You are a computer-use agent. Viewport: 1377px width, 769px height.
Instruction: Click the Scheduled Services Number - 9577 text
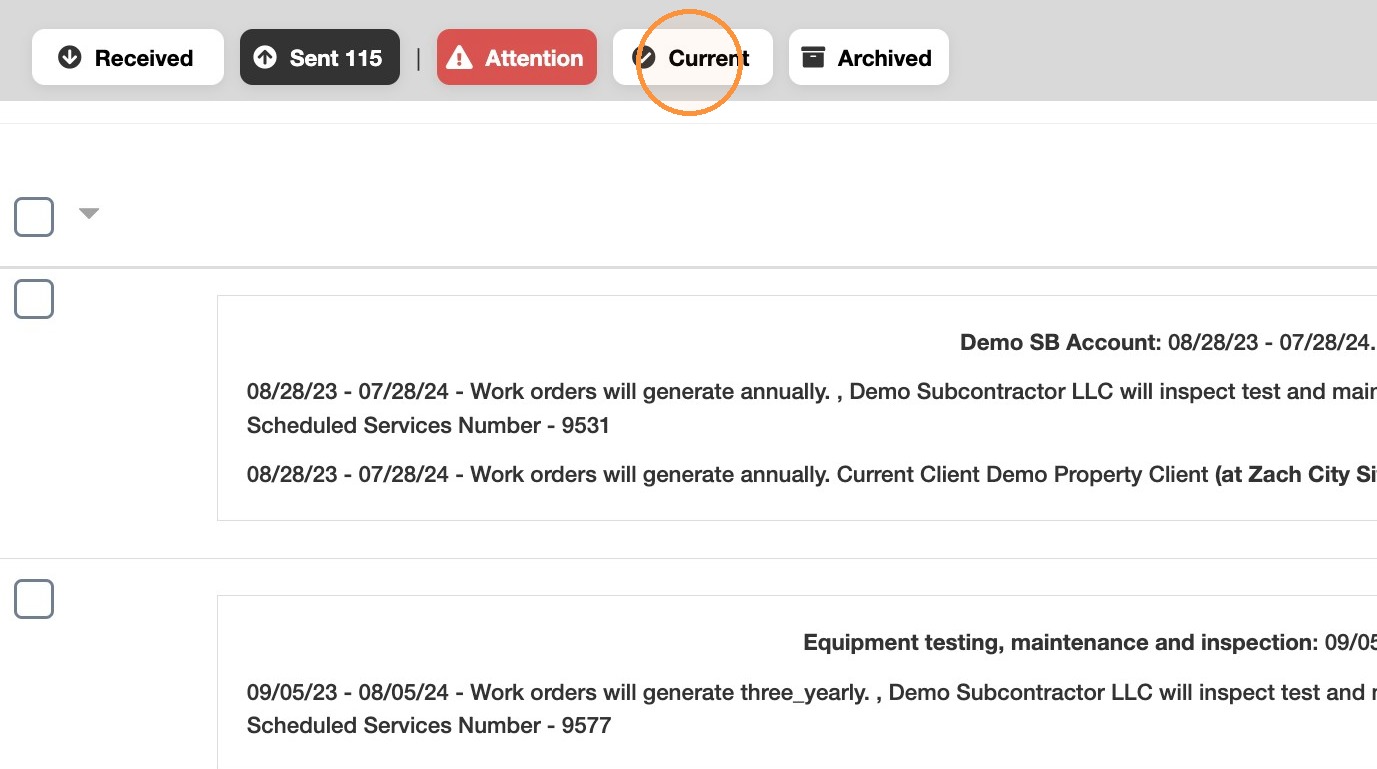click(x=429, y=725)
